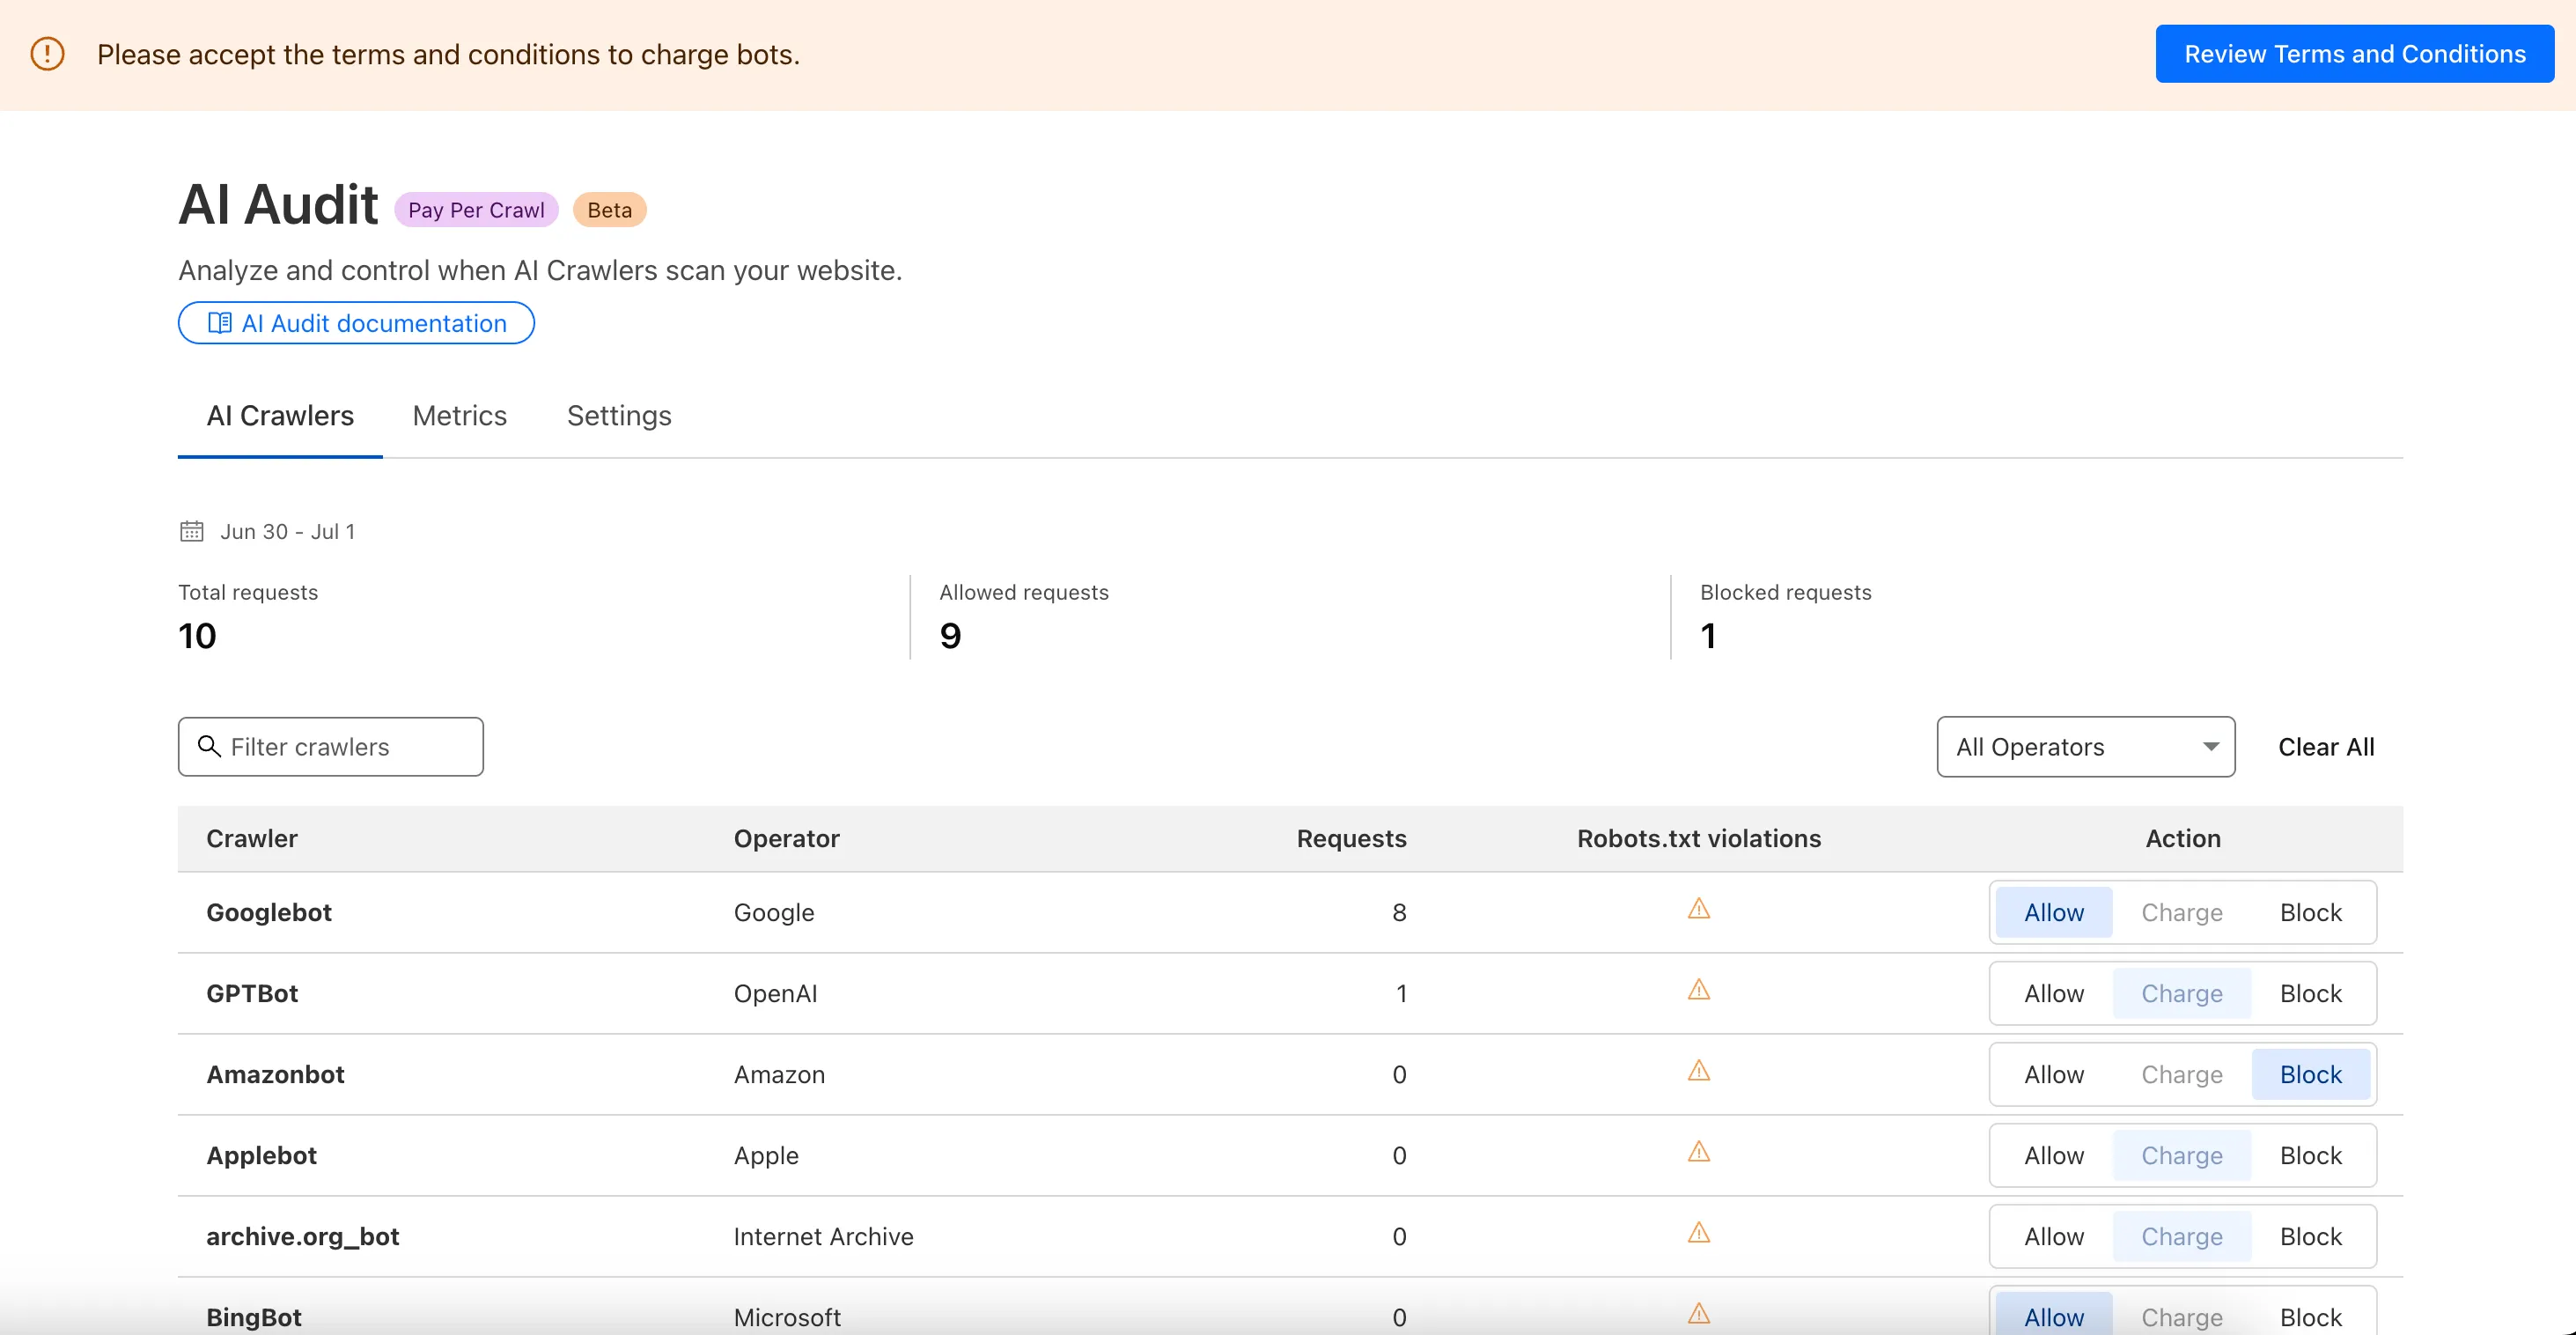
Task: Click the search magnifier in Filter crawlers
Action: coord(208,746)
